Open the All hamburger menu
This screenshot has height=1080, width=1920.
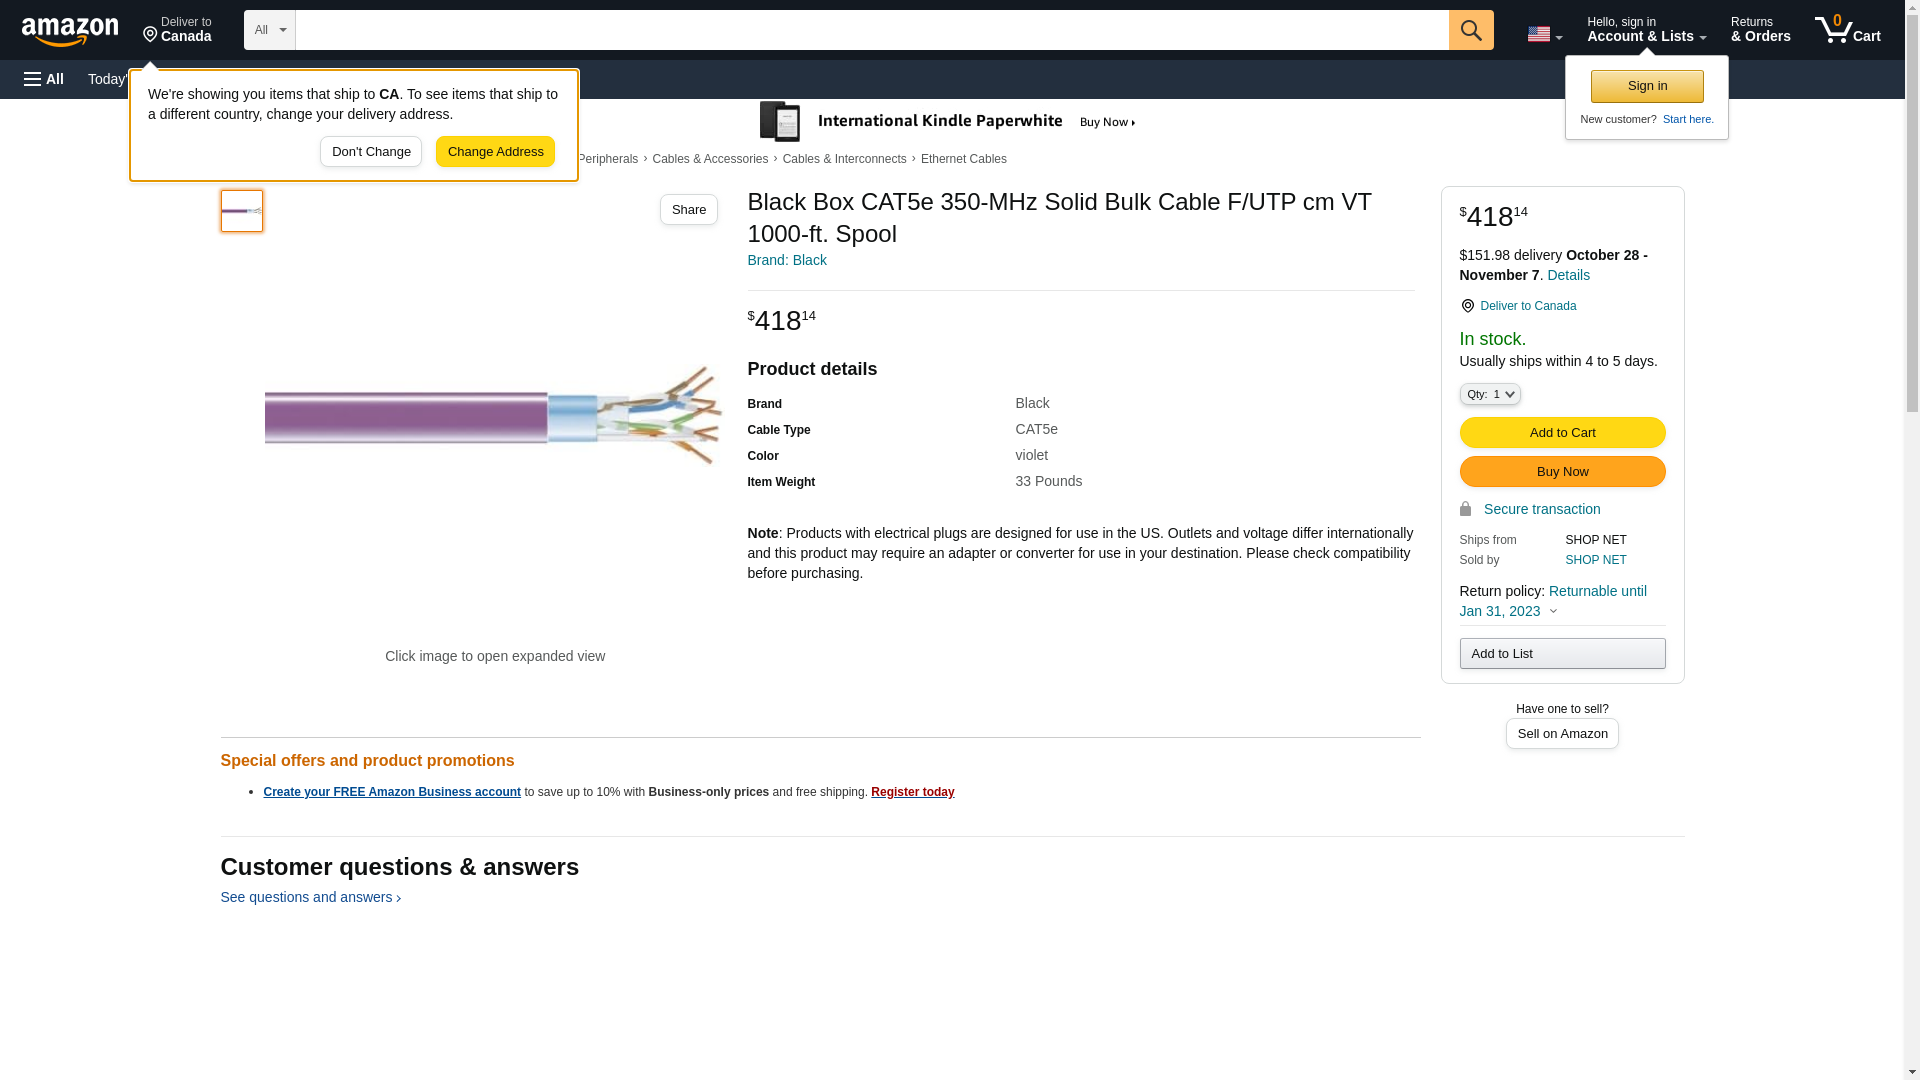[44, 79]
